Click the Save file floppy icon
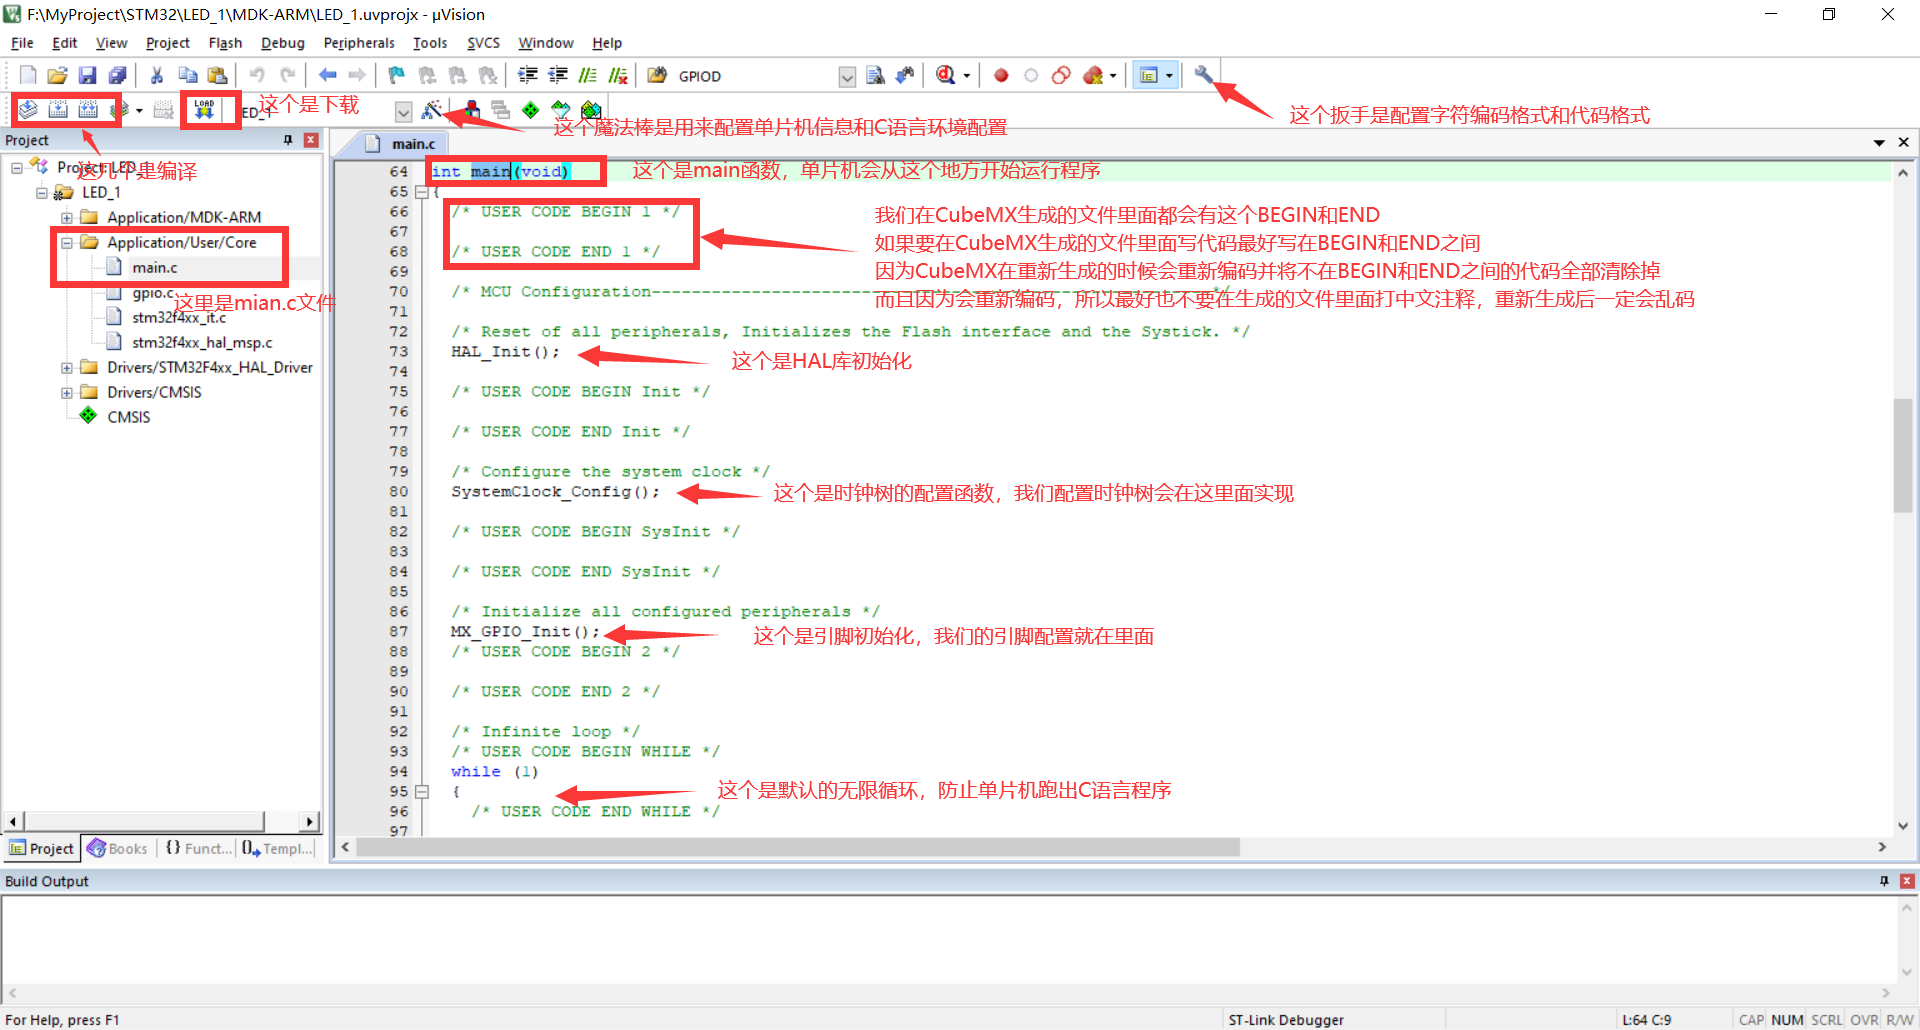 point(87,75)
